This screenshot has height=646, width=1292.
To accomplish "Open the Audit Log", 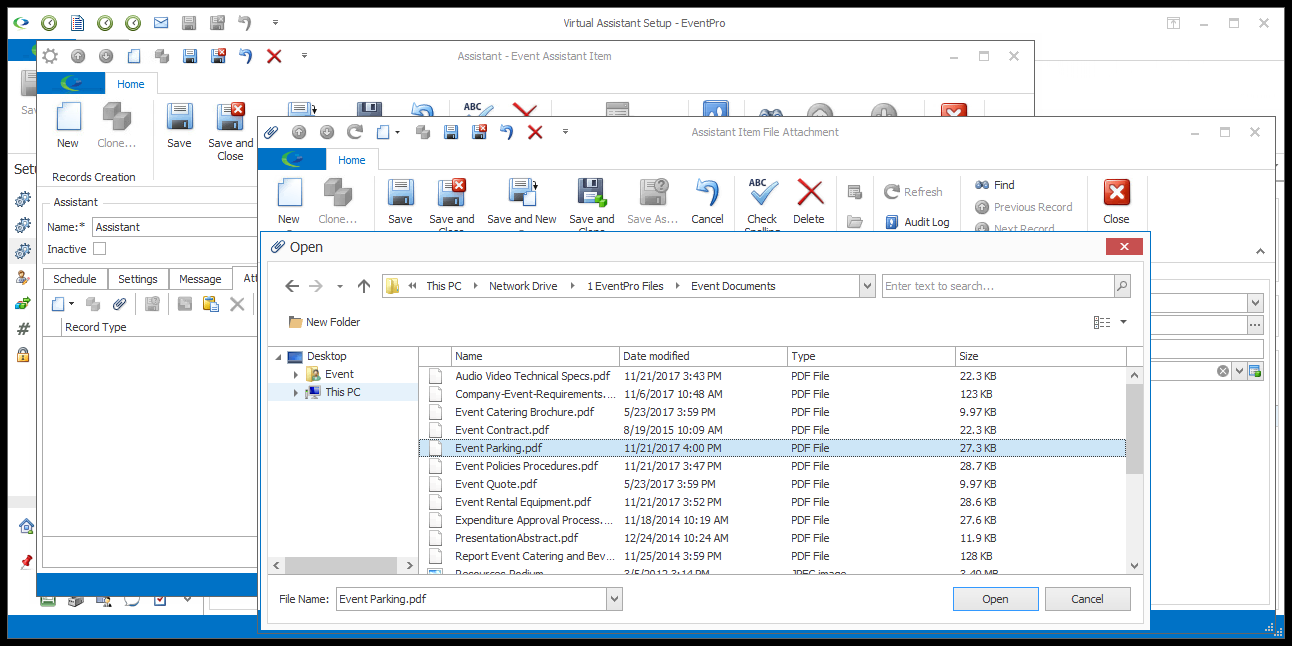I will (916, 222).
